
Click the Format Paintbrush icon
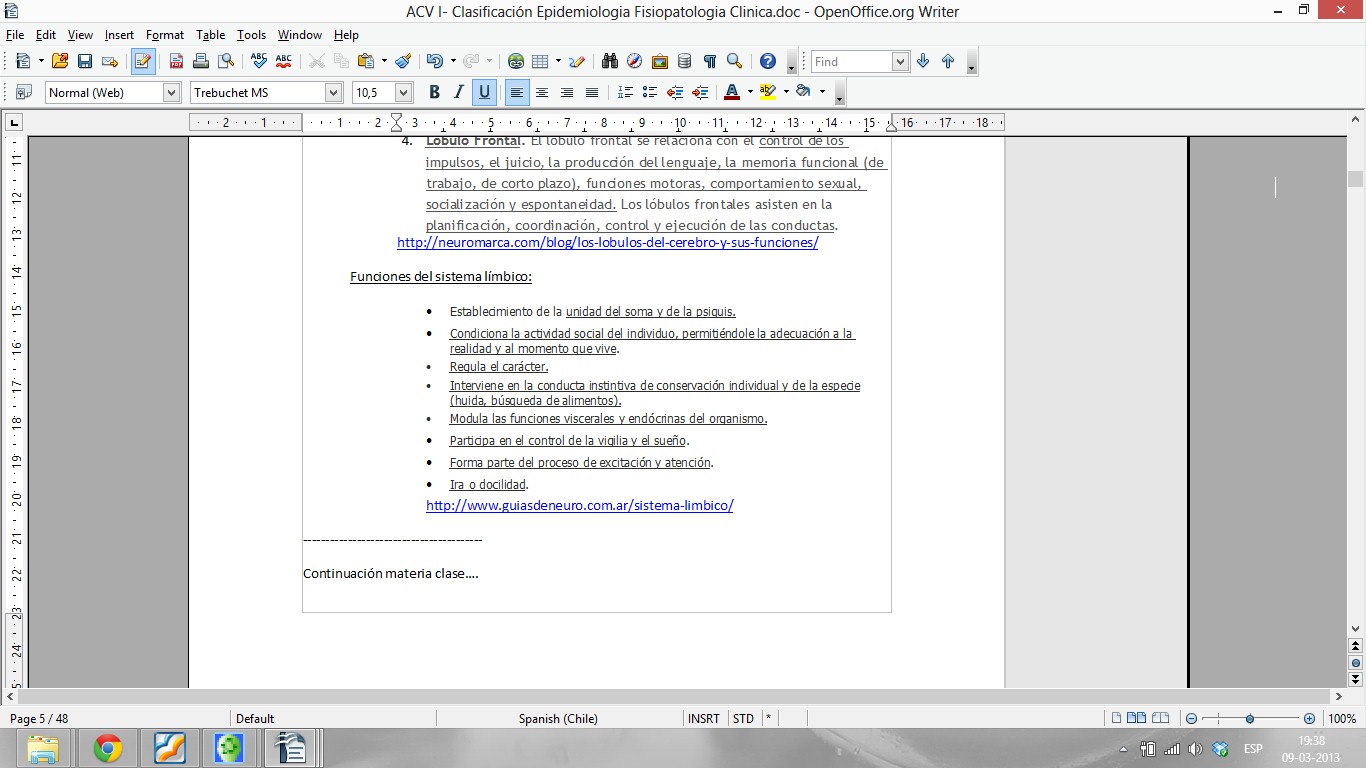pos(402,62)
